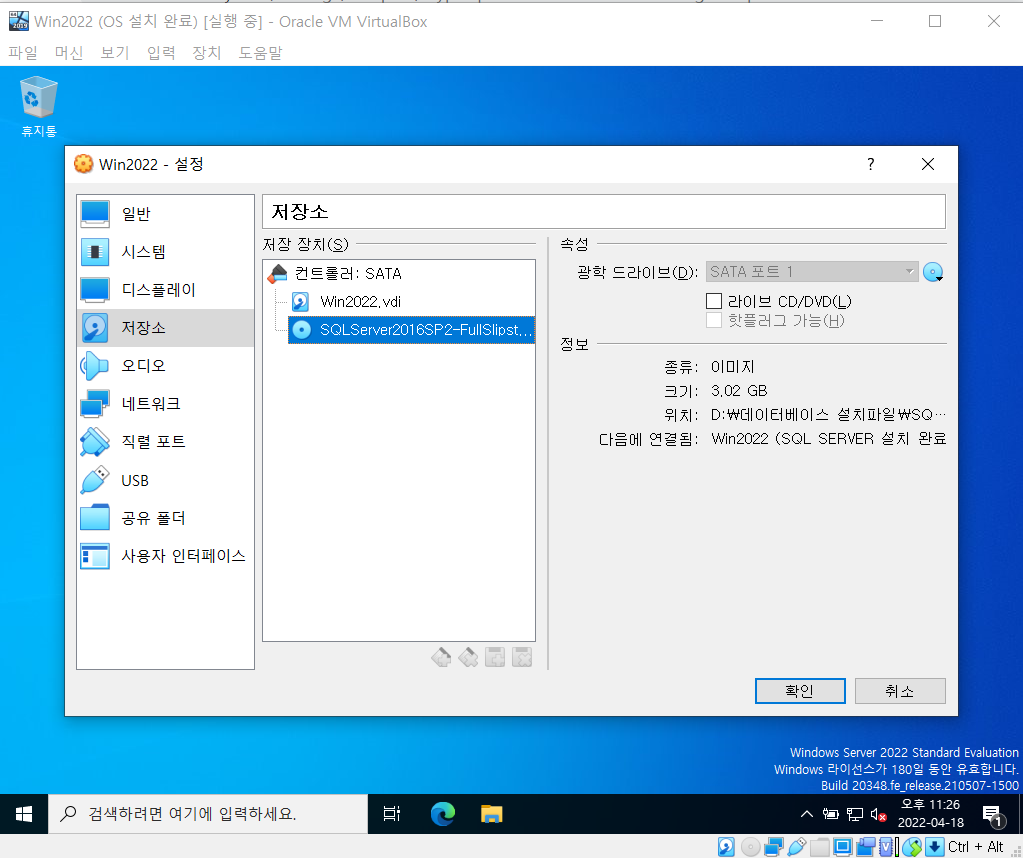Image resolution: width=1023 pixels, height=858 pixels.
Task: Select 저장소 (Storage) in the sidebar
Action: 164,328
